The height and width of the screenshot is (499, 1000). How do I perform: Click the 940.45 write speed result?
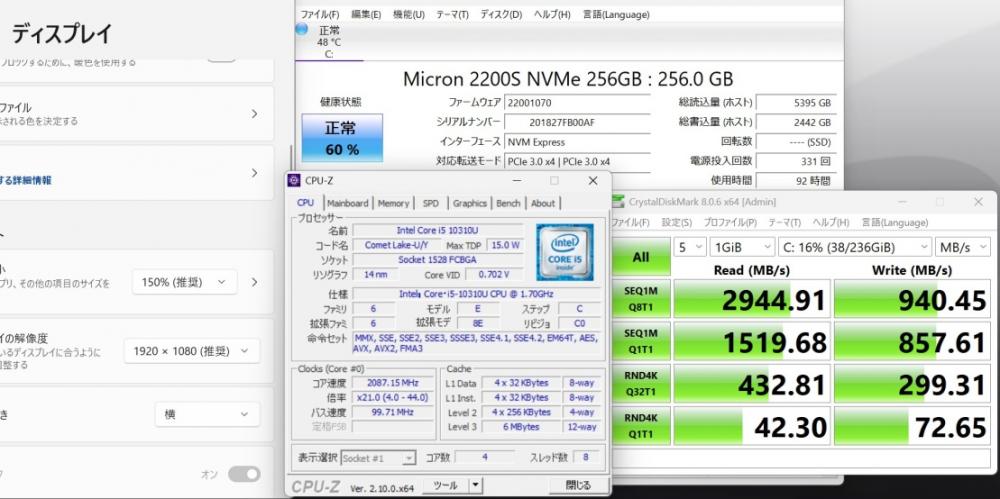click(913, 299)
